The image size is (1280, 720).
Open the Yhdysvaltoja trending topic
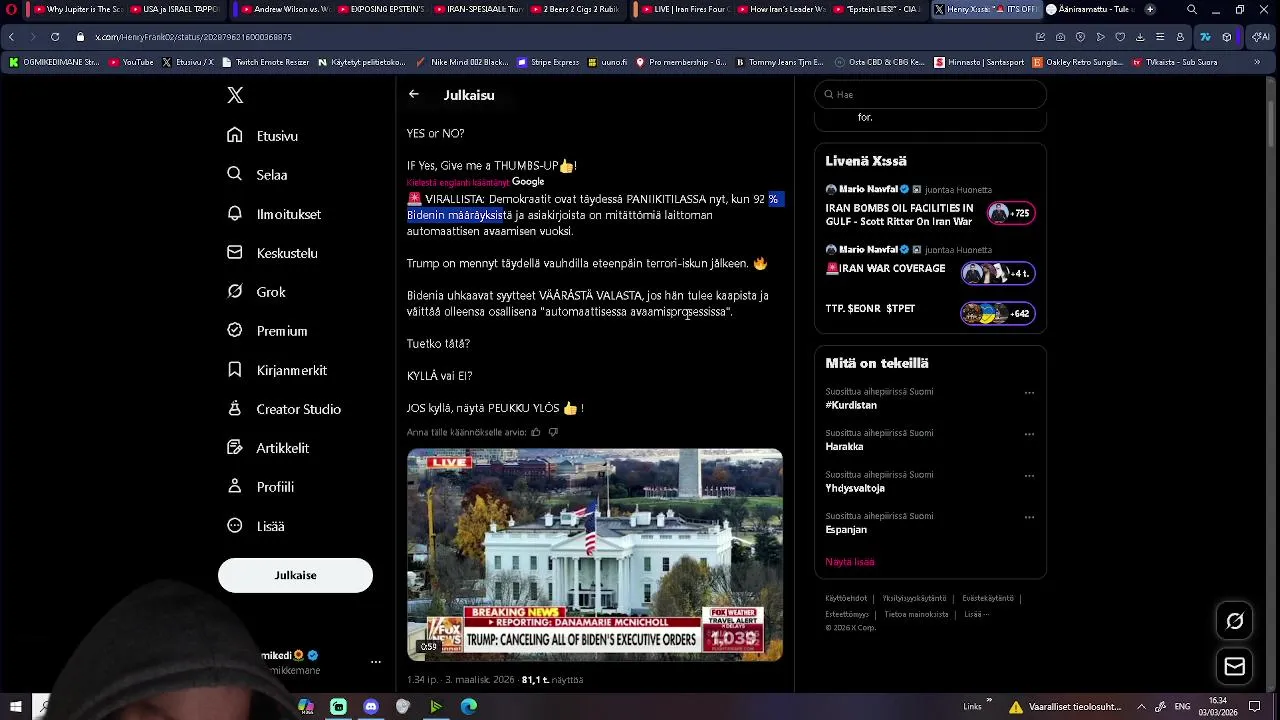[855, 488]
